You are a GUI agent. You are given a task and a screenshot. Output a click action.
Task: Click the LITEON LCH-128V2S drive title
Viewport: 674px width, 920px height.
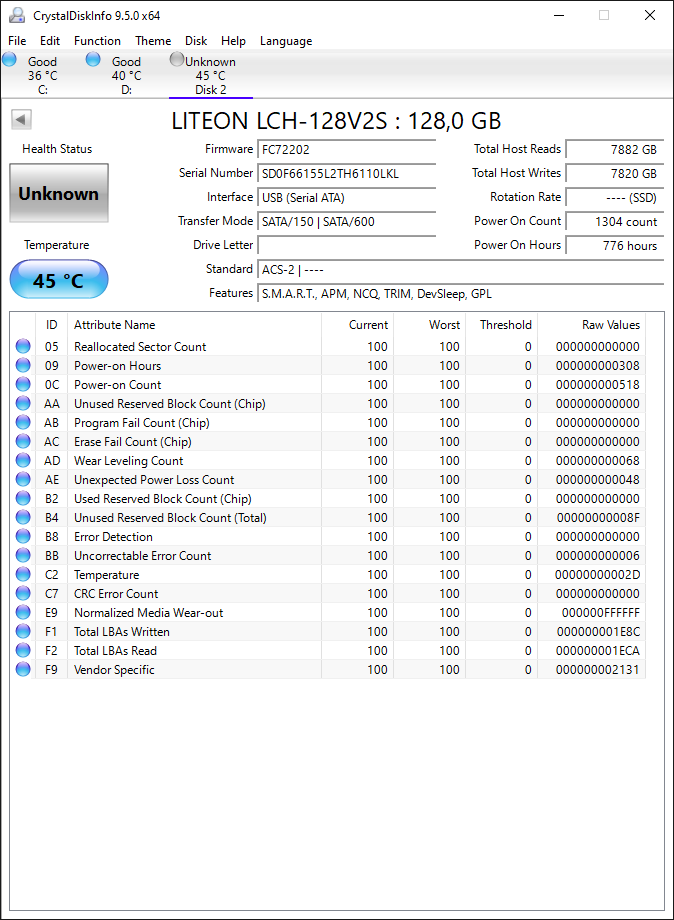tap(337, 121)
